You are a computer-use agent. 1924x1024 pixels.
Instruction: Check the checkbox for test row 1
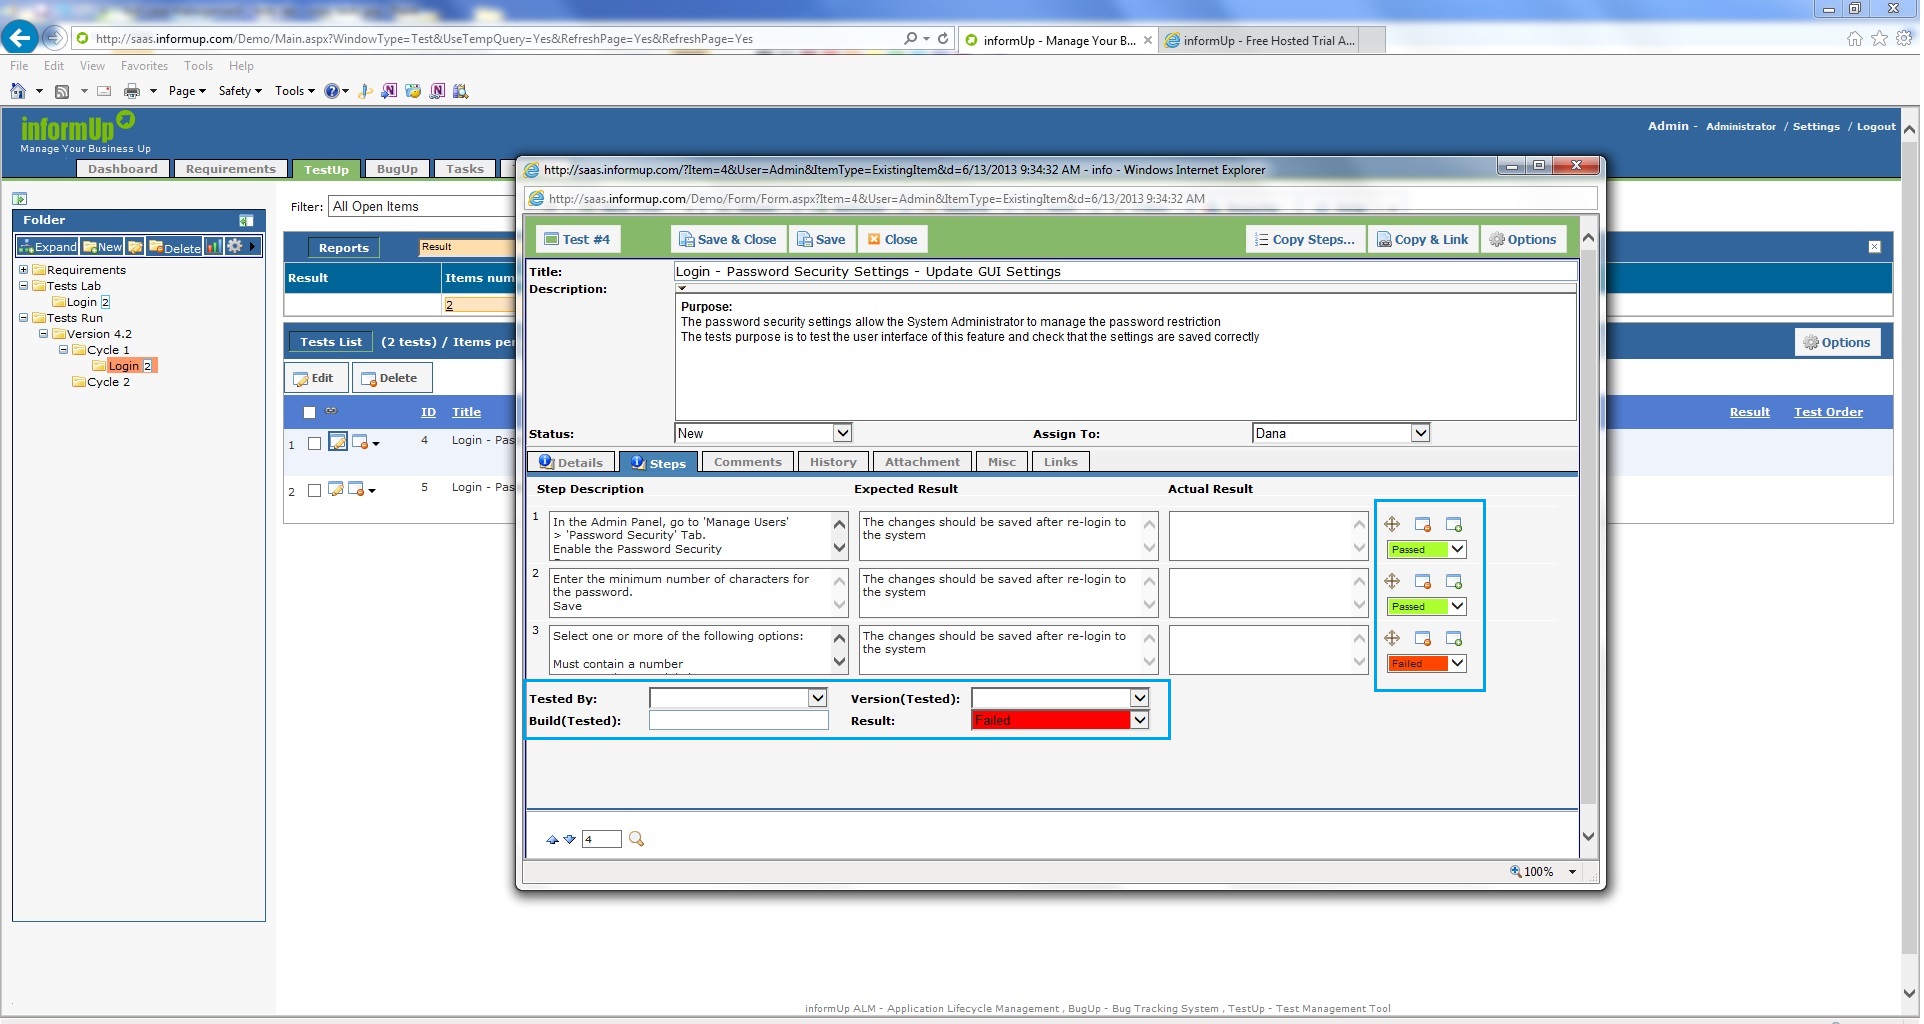click(x=315, y=443)
